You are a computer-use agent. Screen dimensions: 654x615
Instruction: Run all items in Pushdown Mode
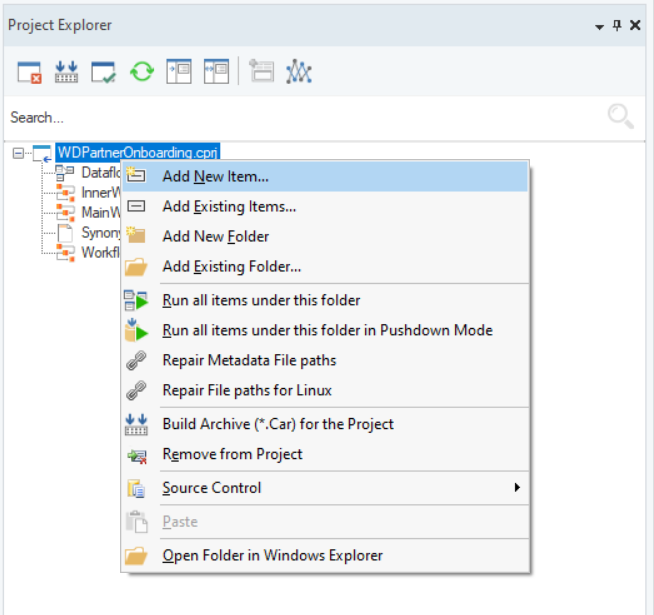click(x=325, y=330)
